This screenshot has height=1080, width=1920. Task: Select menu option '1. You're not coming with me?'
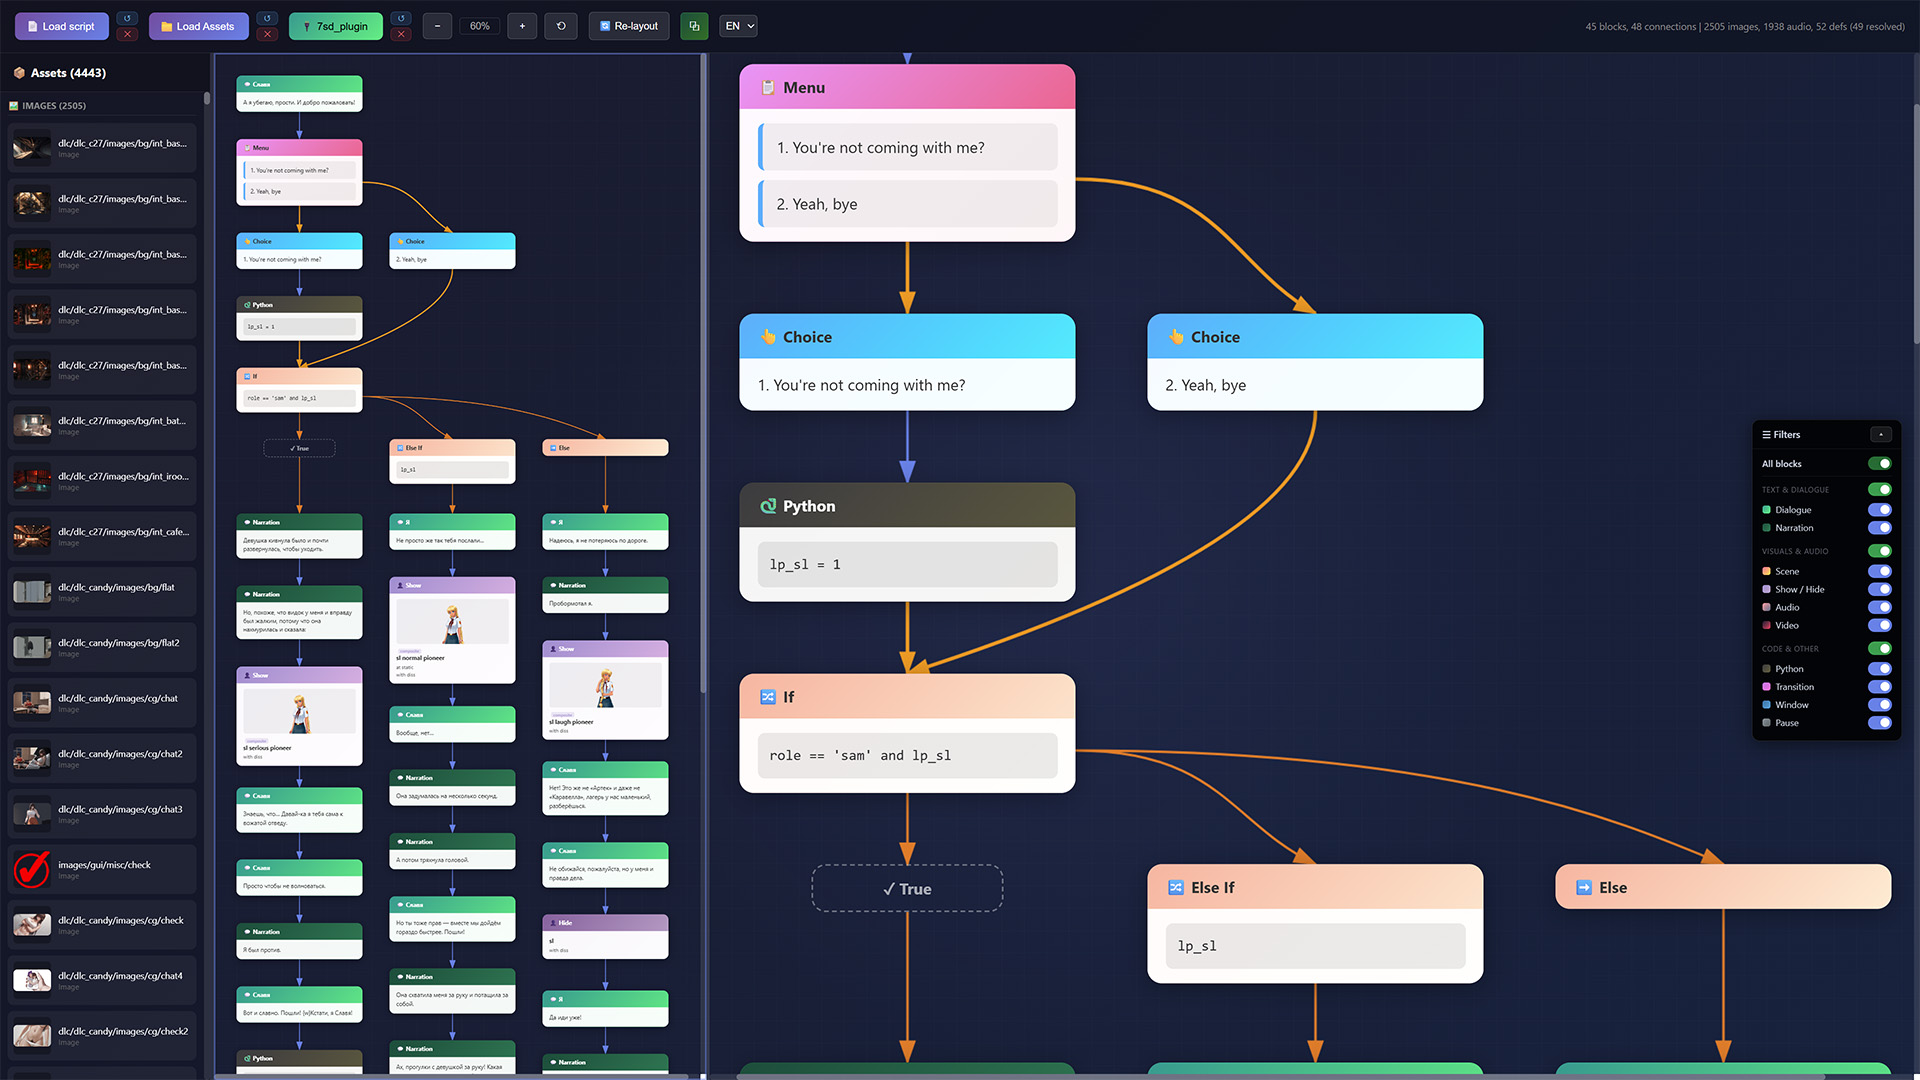908,148
